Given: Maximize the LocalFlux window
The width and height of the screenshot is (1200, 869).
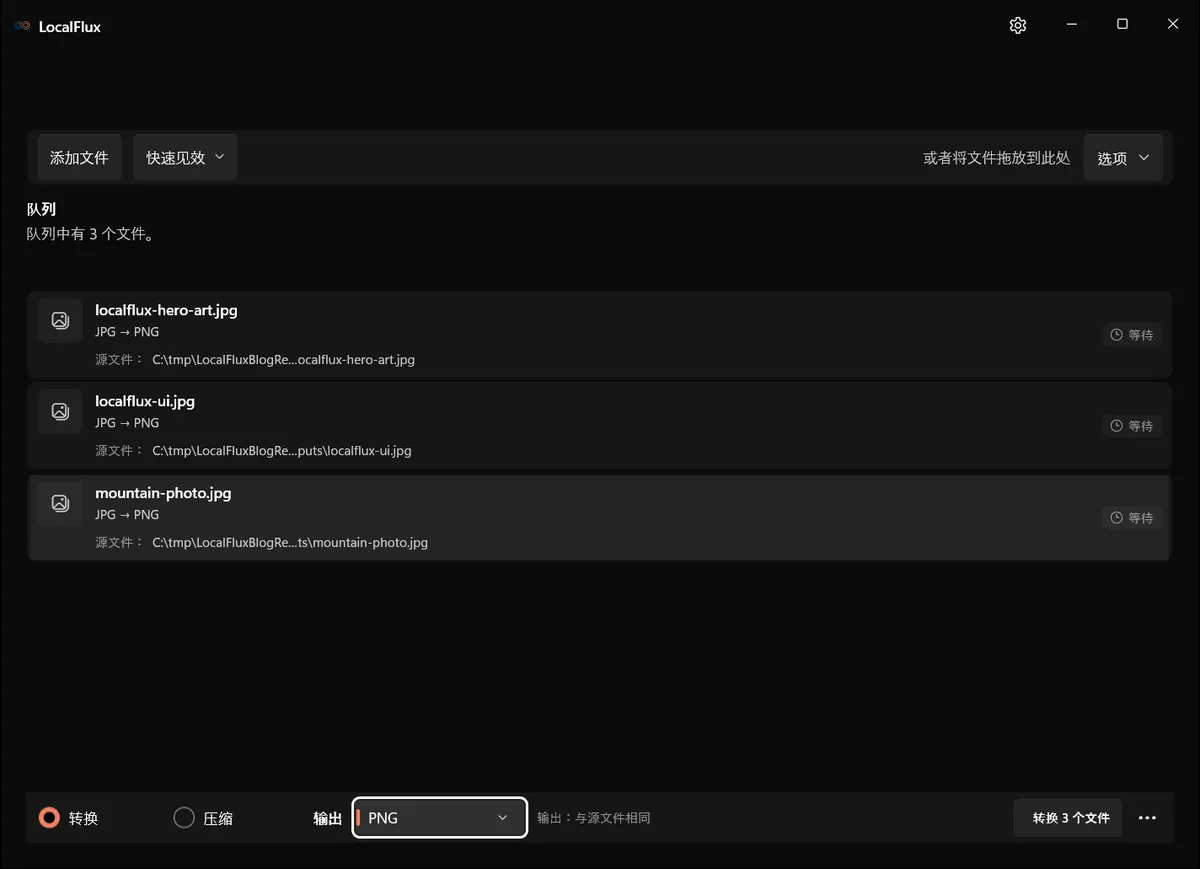Looking at the screenshot, I should pos(1122,25).
